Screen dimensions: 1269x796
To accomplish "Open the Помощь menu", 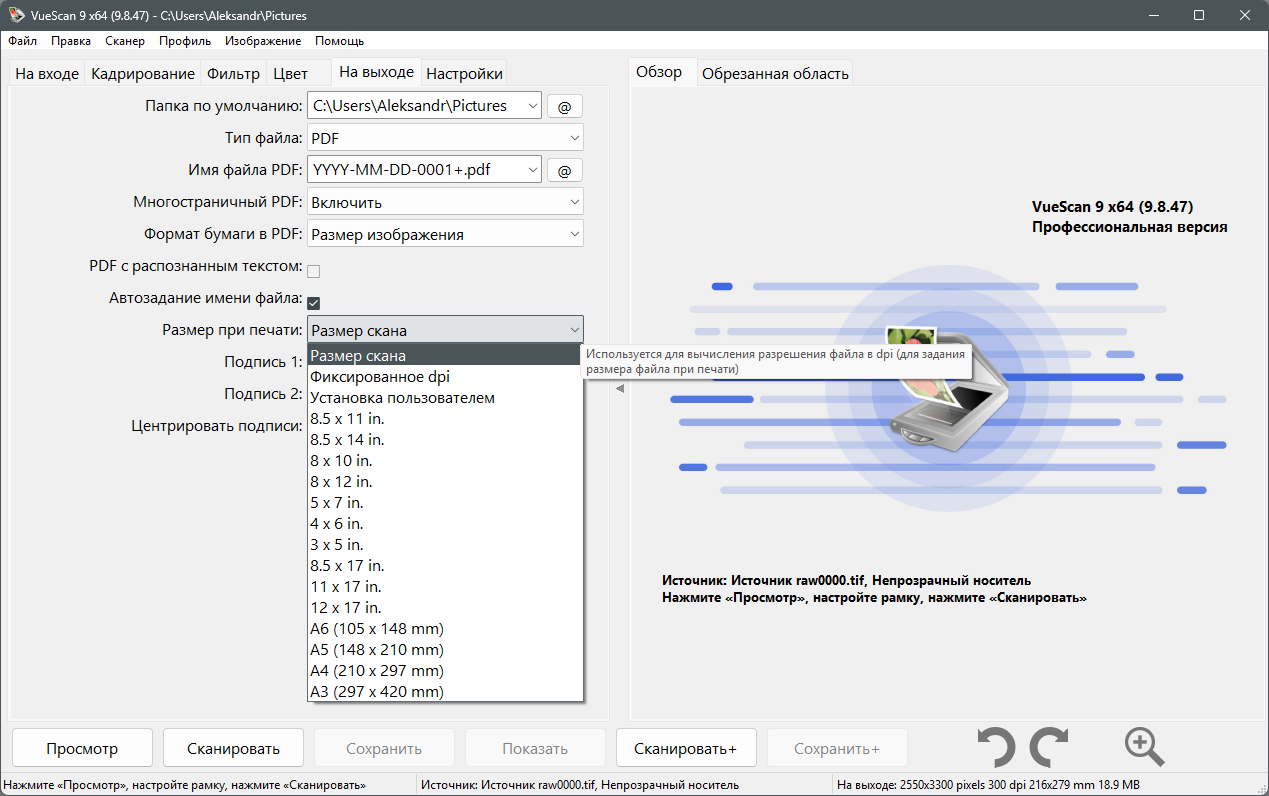I will (x=340, y=41).
